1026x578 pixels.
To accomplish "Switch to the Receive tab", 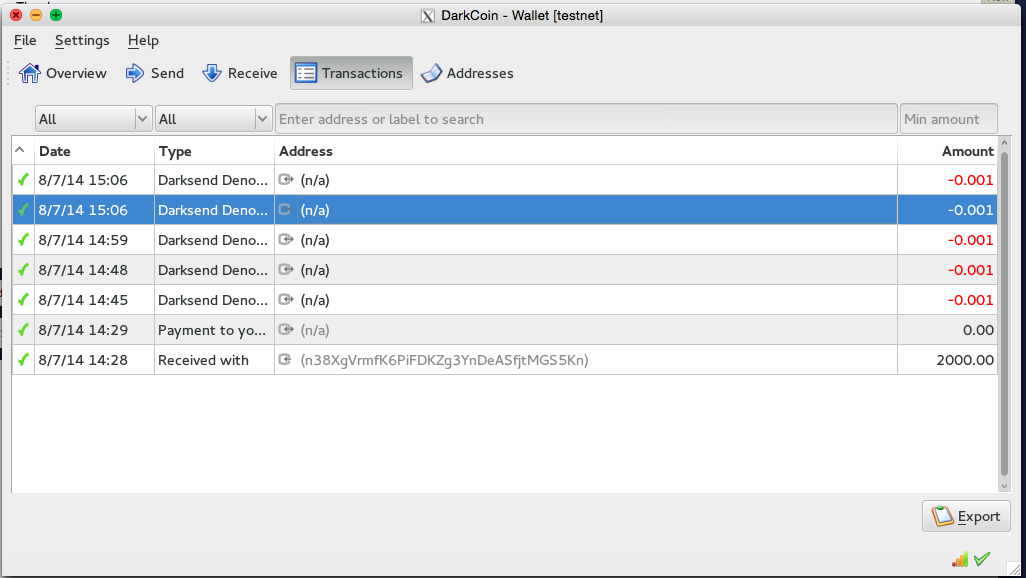I will [240, 73].
